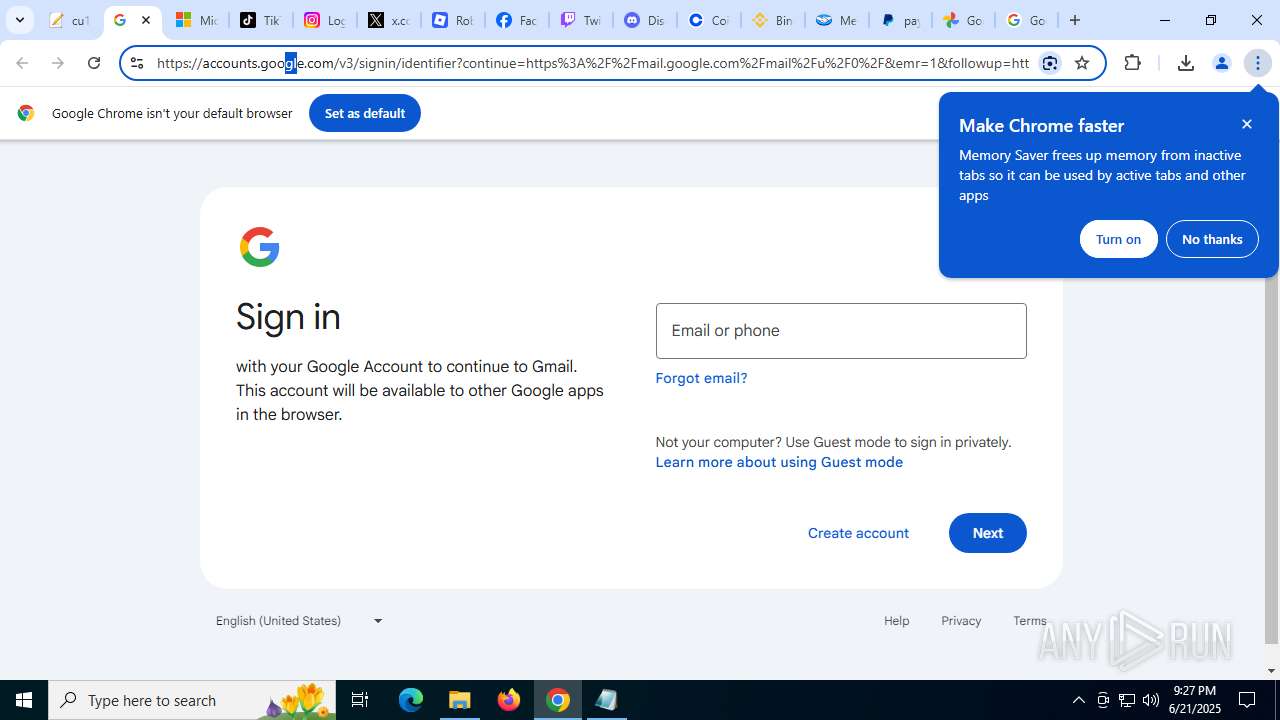Open the tab search dropdown arrow
Screen dimensions: 1280x720
click(20, 20)
